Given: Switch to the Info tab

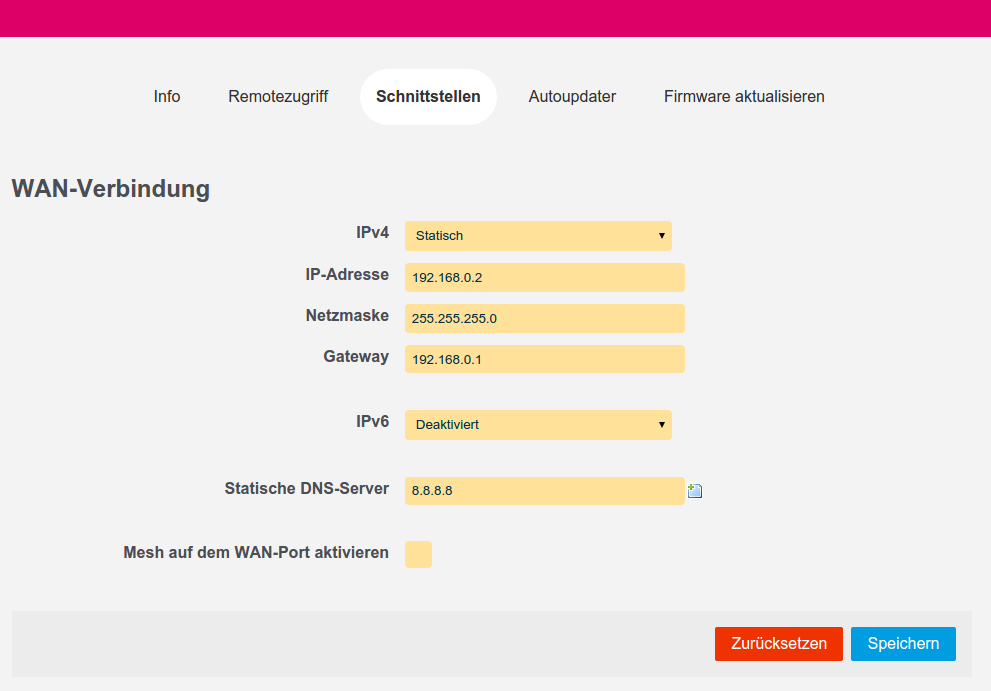Looking at the screenshot, I should click(x=167, y=97).
